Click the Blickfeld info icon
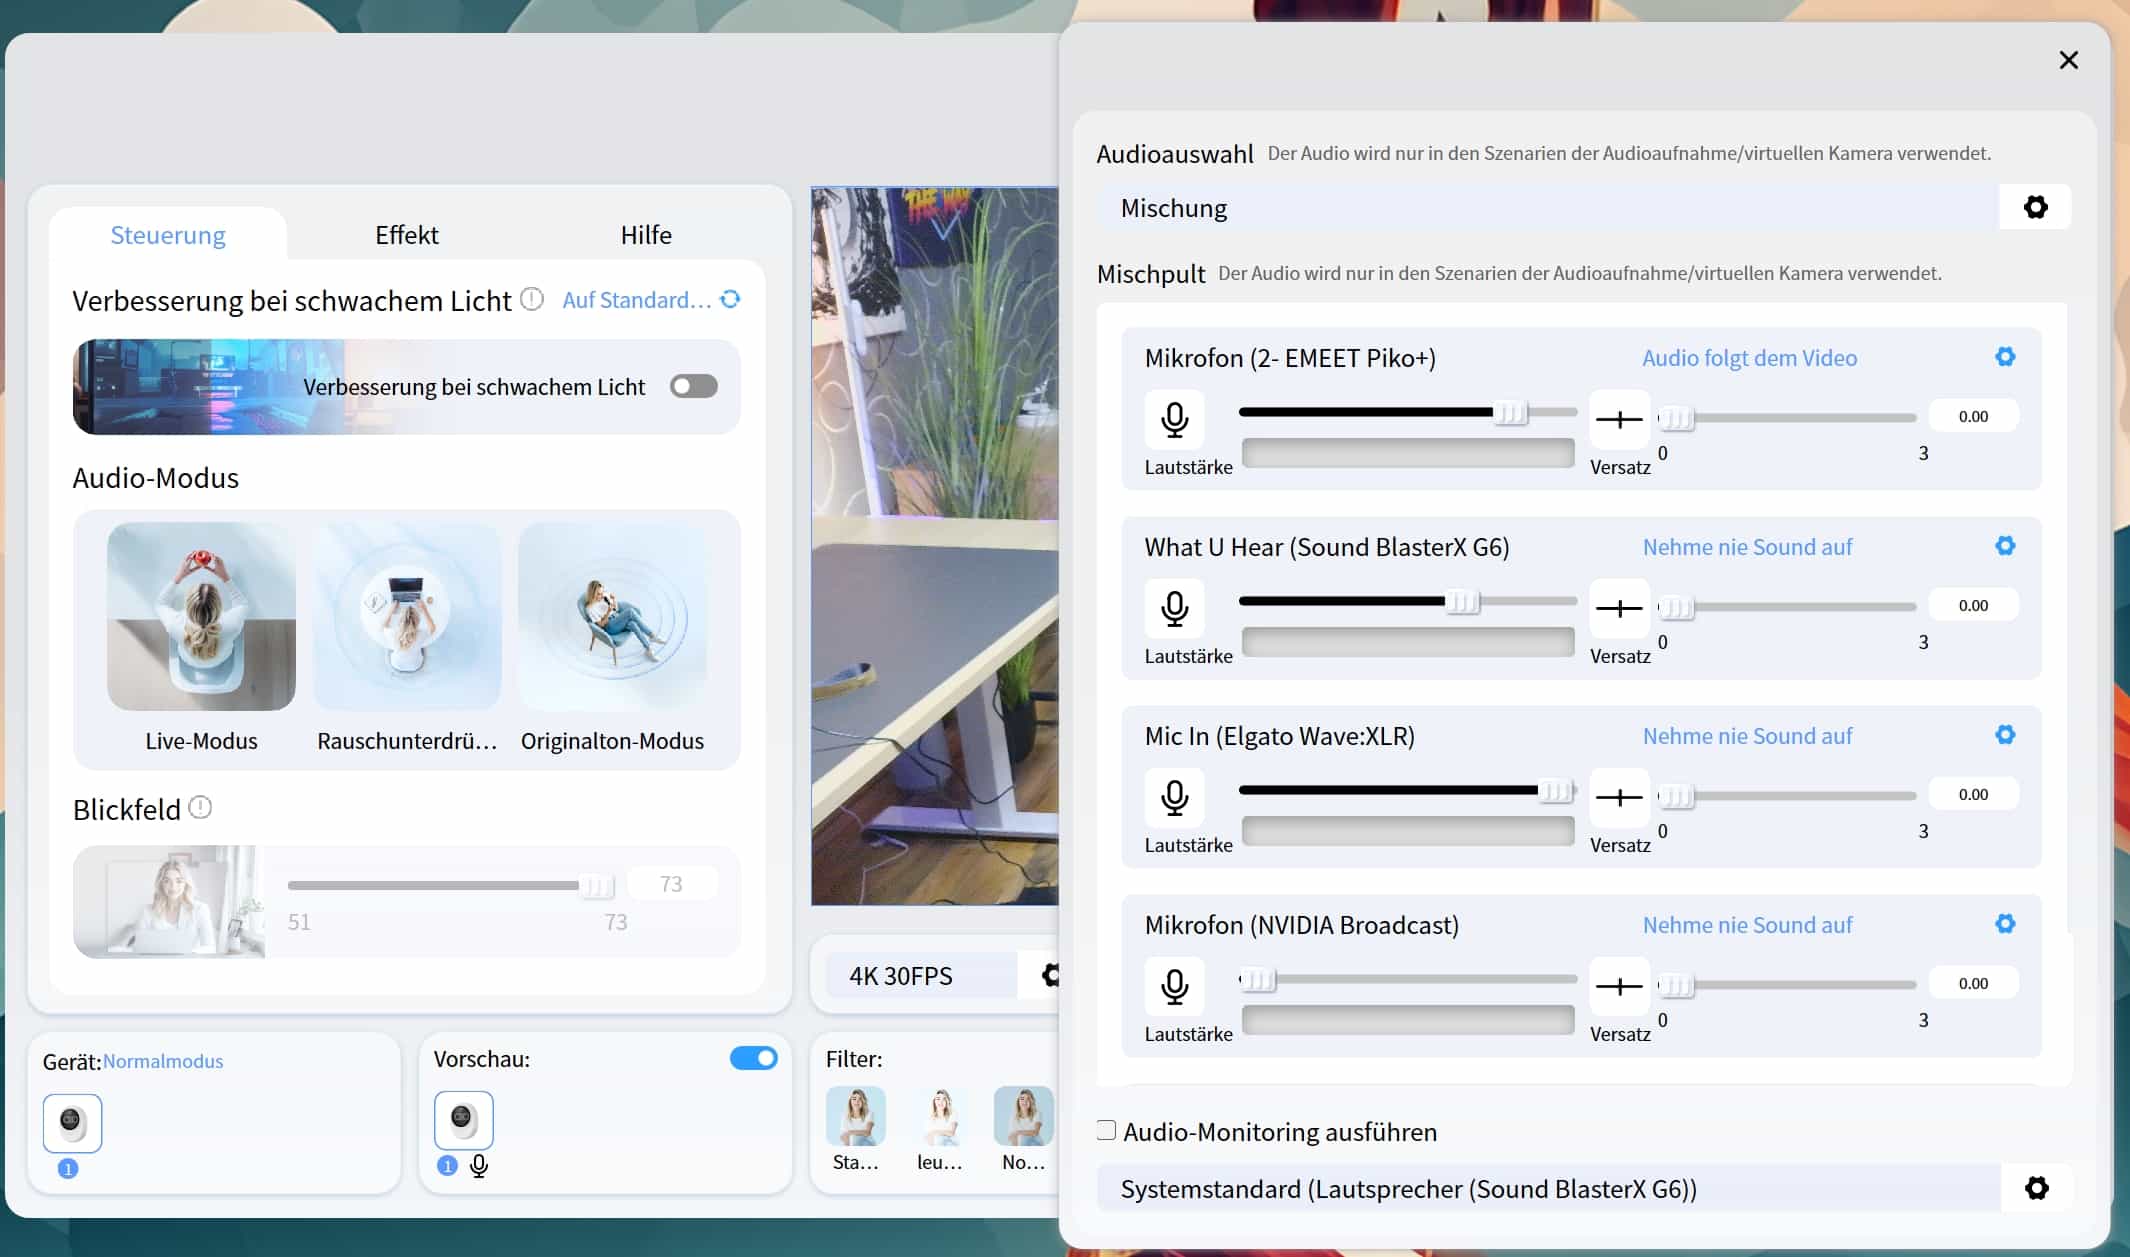This screenshot has height=1257, width=2130. click(x=200, y=808)
